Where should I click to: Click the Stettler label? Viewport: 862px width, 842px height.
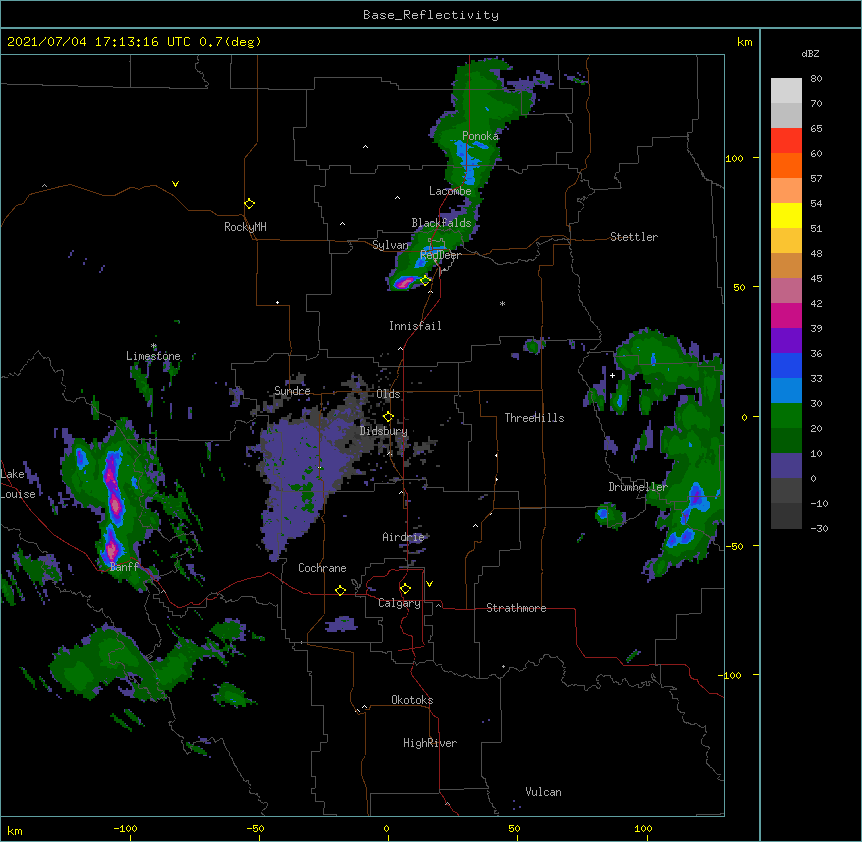(634, 237)
